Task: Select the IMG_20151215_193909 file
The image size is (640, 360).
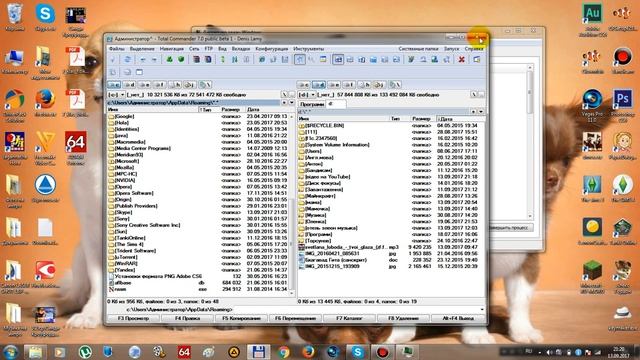Action: (332, 266)
